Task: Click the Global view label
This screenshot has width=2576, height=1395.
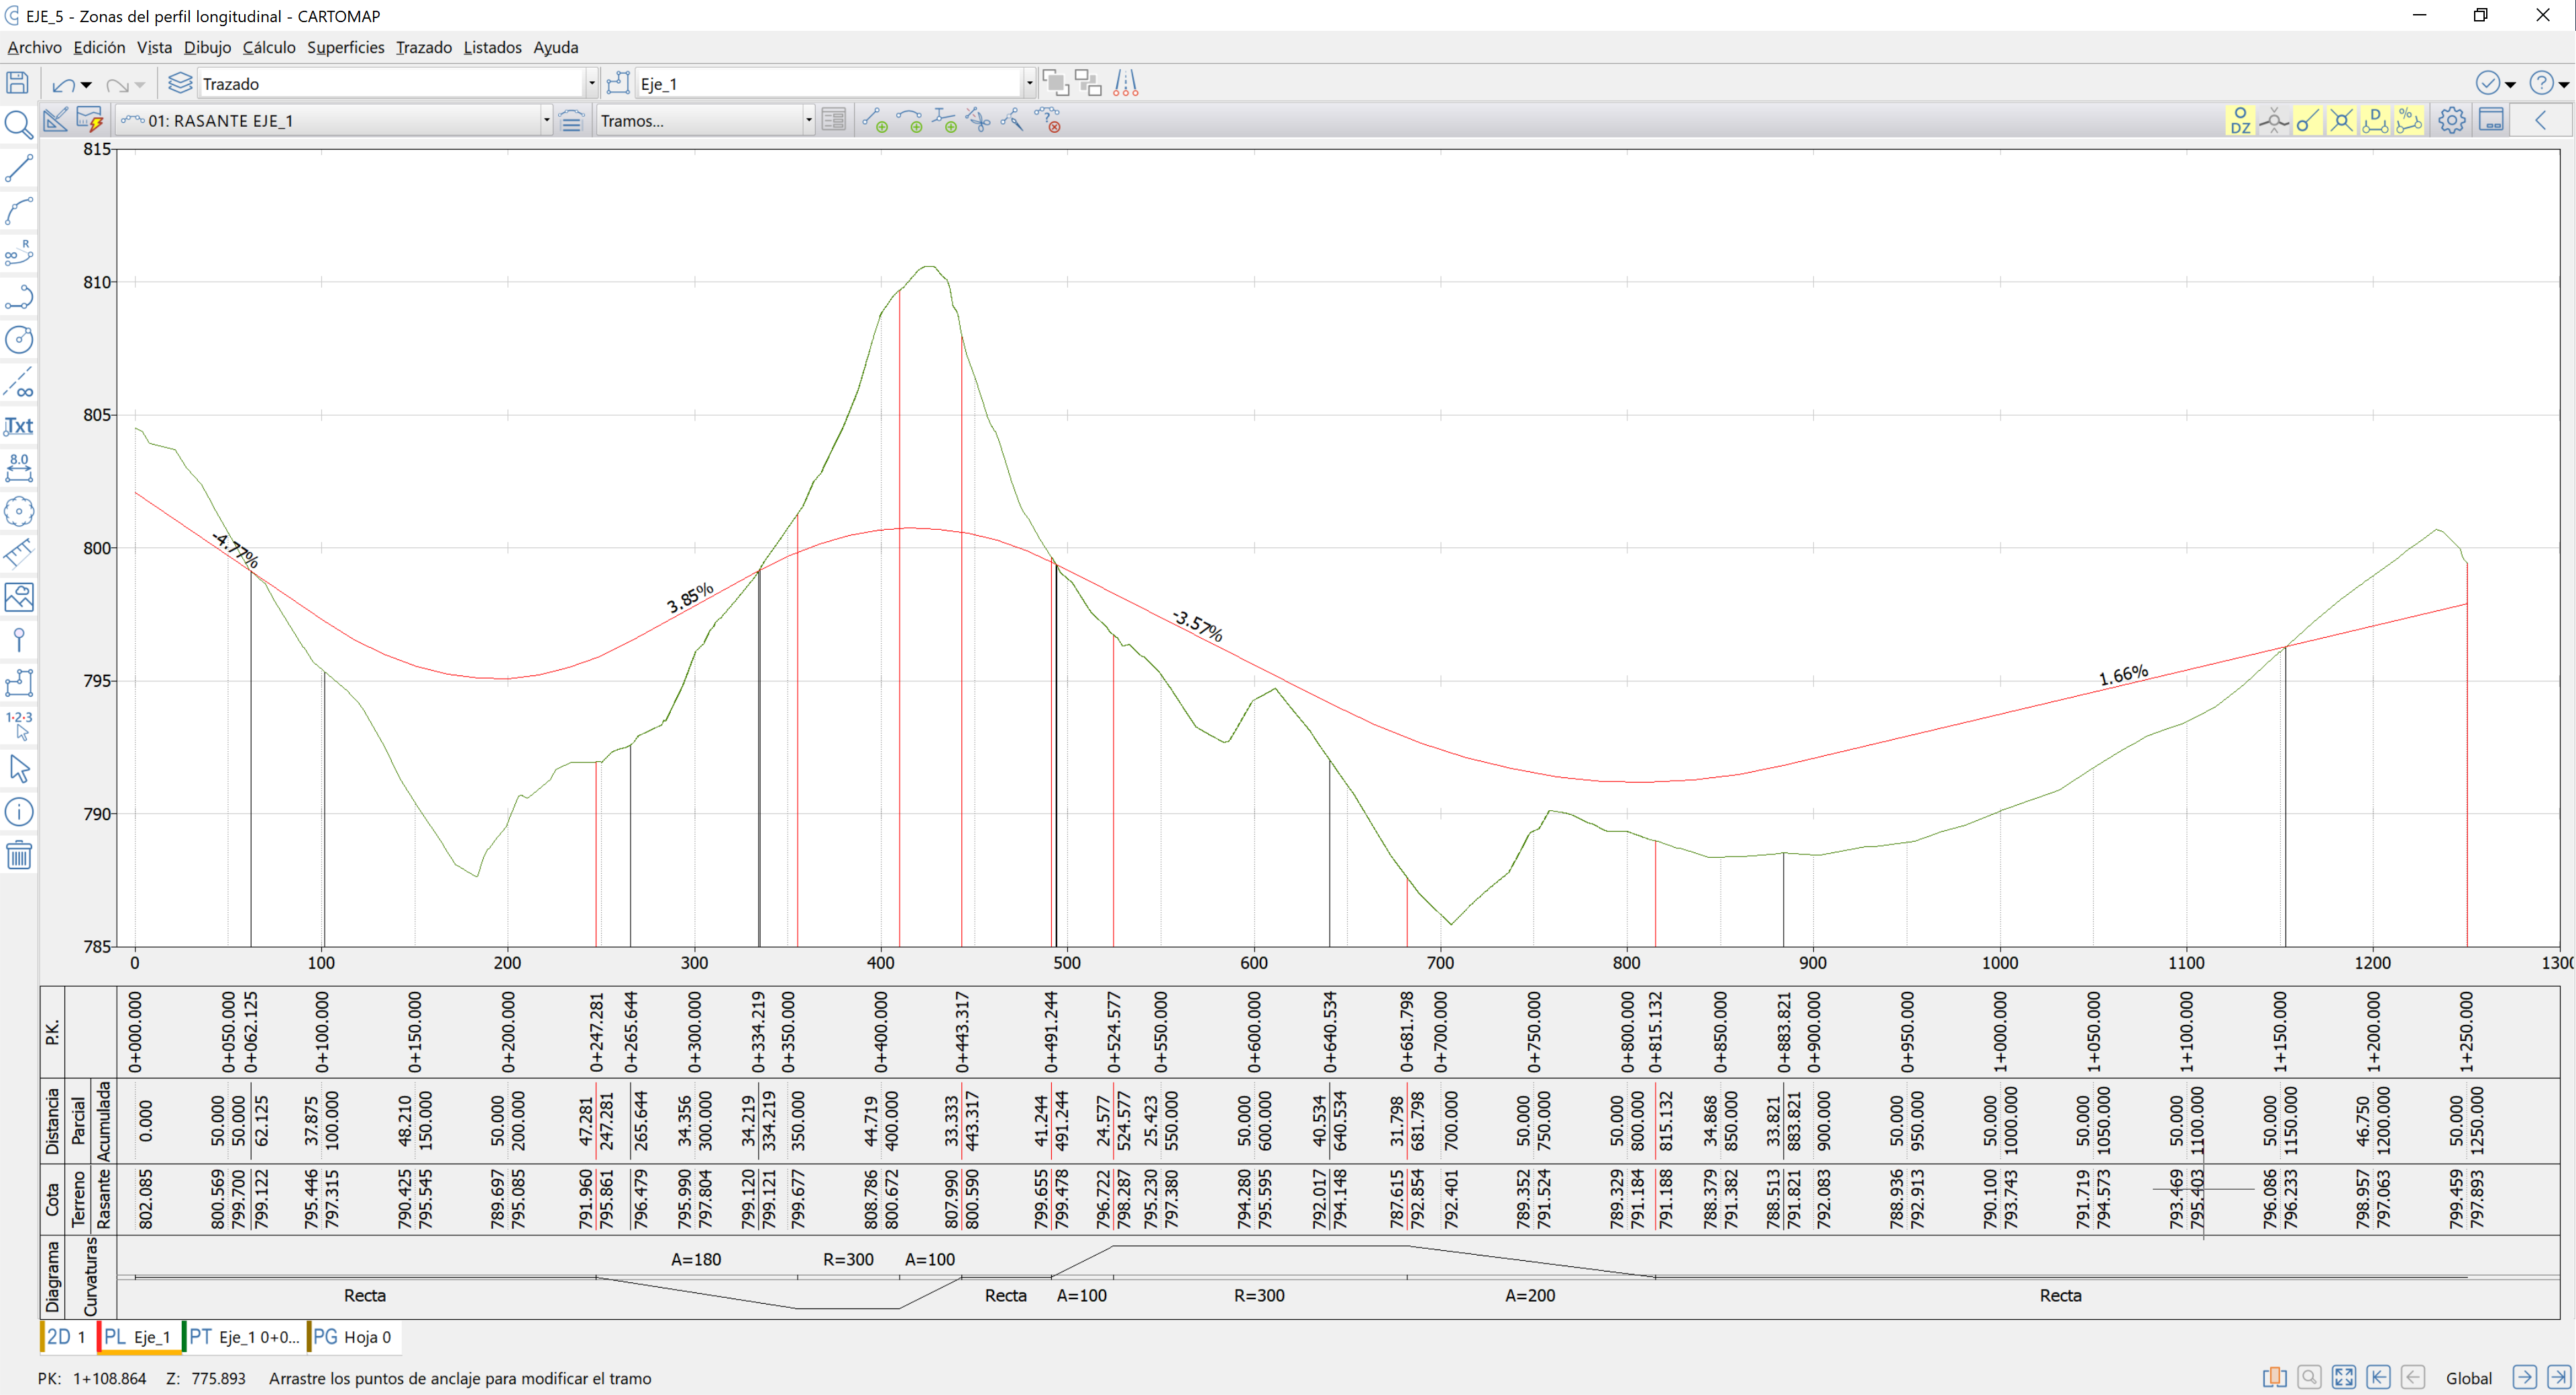Action: click(x=2468, y=1378)
